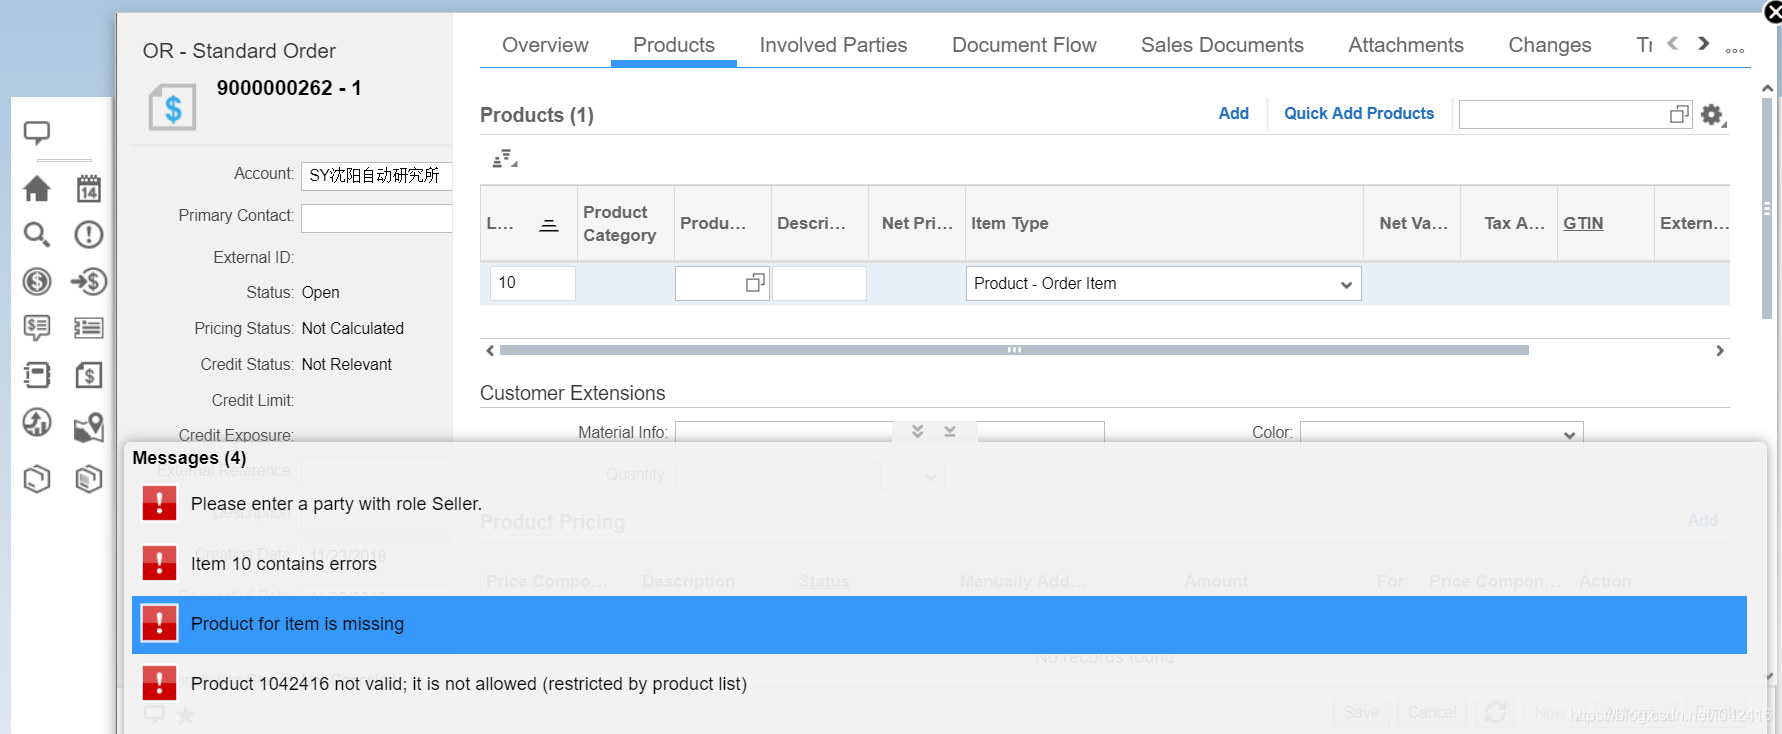The height and width of the screenshot is (734, 1782).
Task: Click line number field showing 10
Action: (532, 283)
